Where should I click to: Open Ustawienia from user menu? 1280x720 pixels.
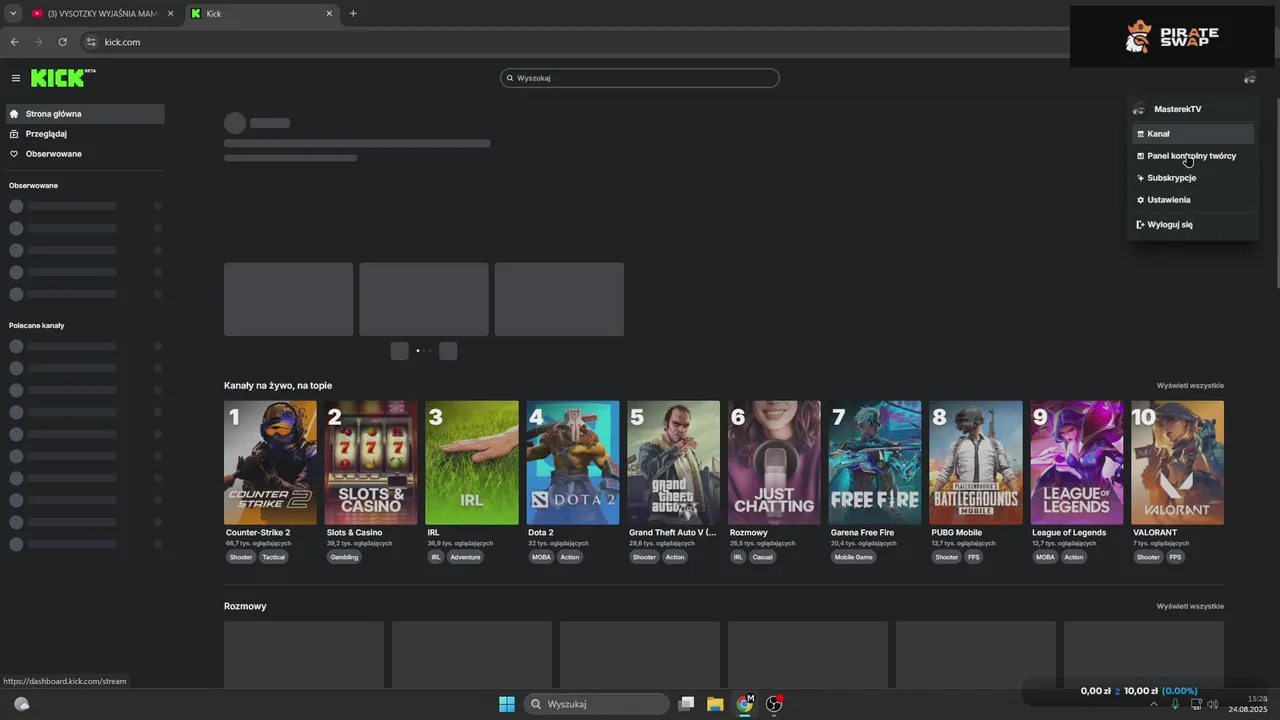tap(1193, 200)
